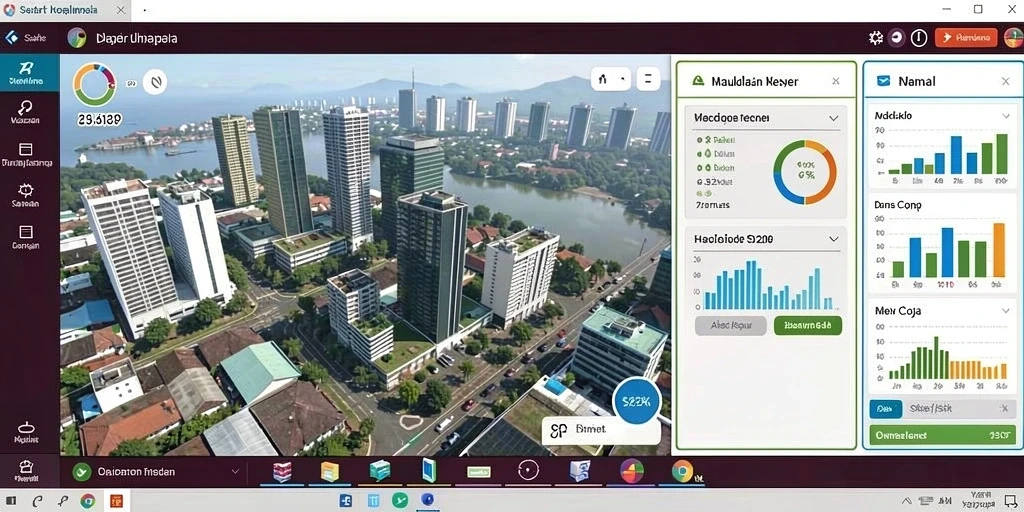
Task: Click the red stack icon in bottom toolbar
Action: [x=282, y=471]
